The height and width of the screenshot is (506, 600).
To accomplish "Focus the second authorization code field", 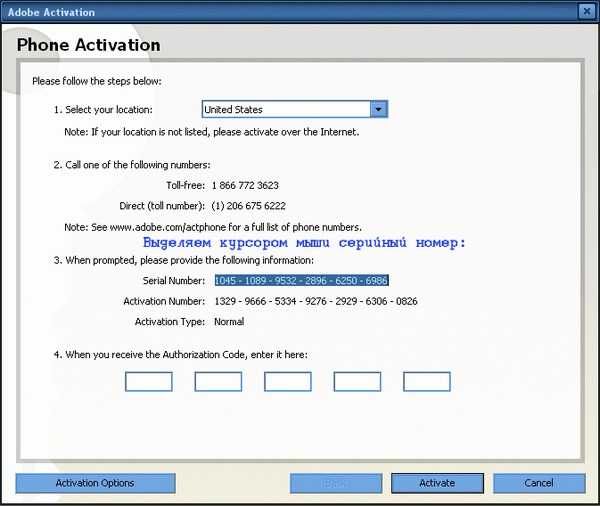I will tap(218, 382).
